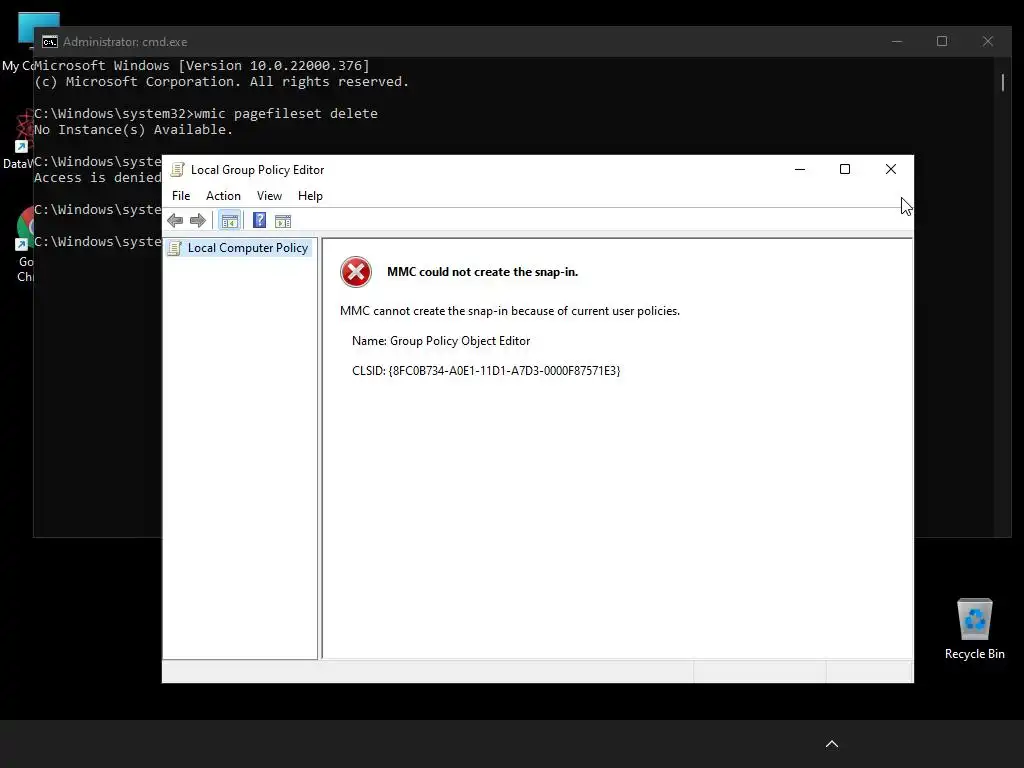Show hidden tray icons chevron on taskbar

click(832, 744)
